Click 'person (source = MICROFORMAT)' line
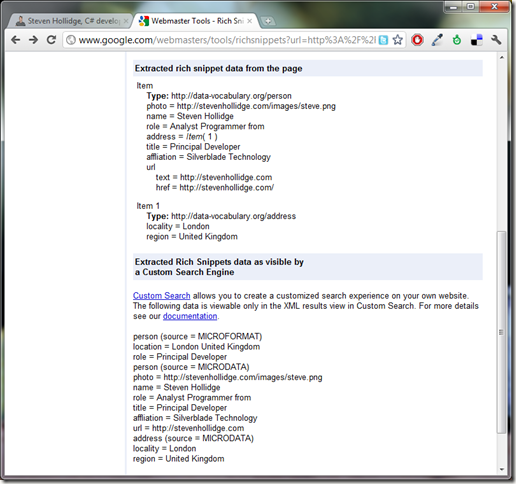Screen dimensions: 516x484 click(x=198, y=336)
